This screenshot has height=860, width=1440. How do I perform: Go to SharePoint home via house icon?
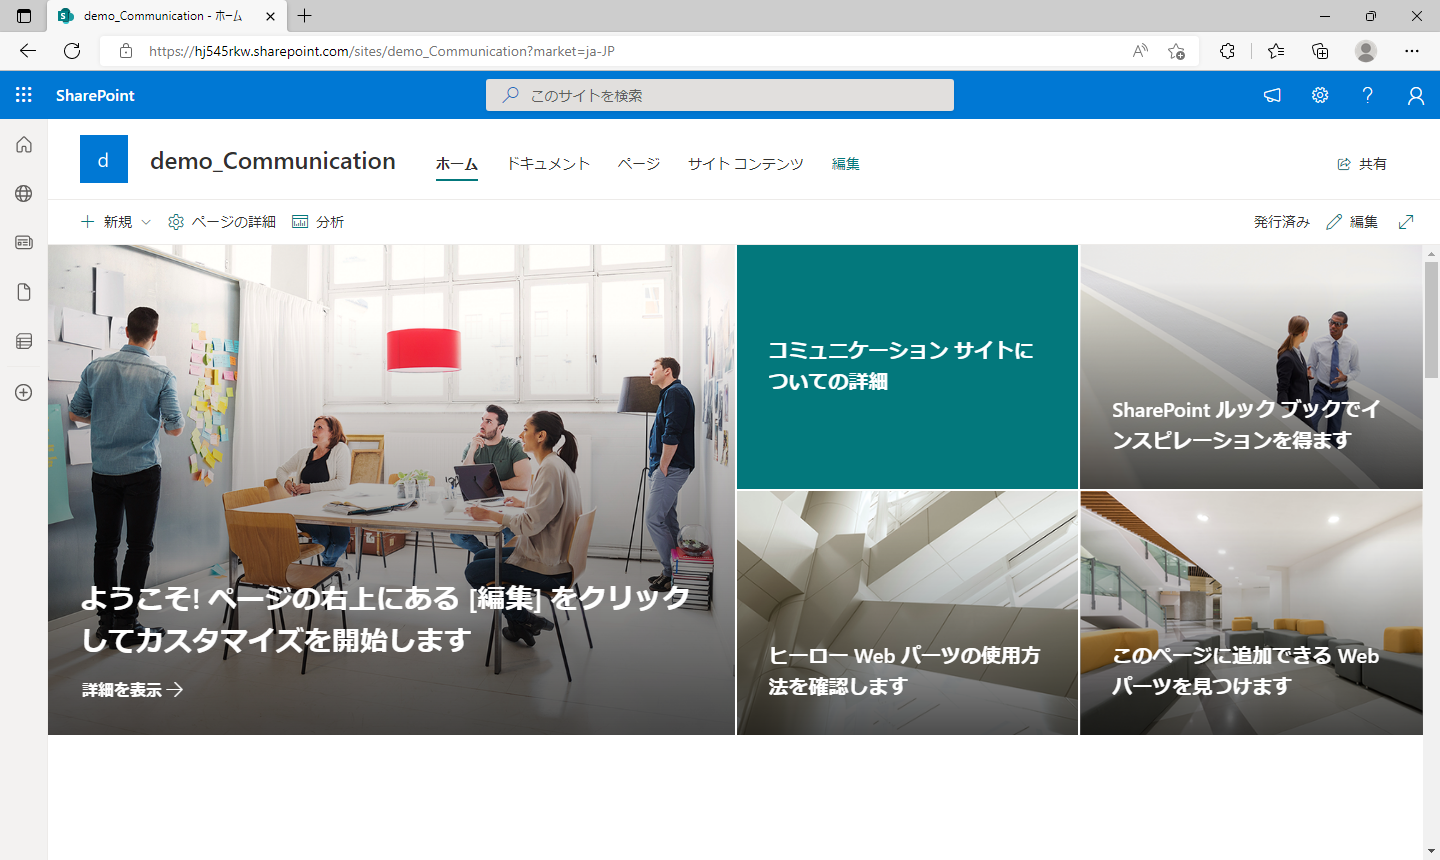point(24,145)
